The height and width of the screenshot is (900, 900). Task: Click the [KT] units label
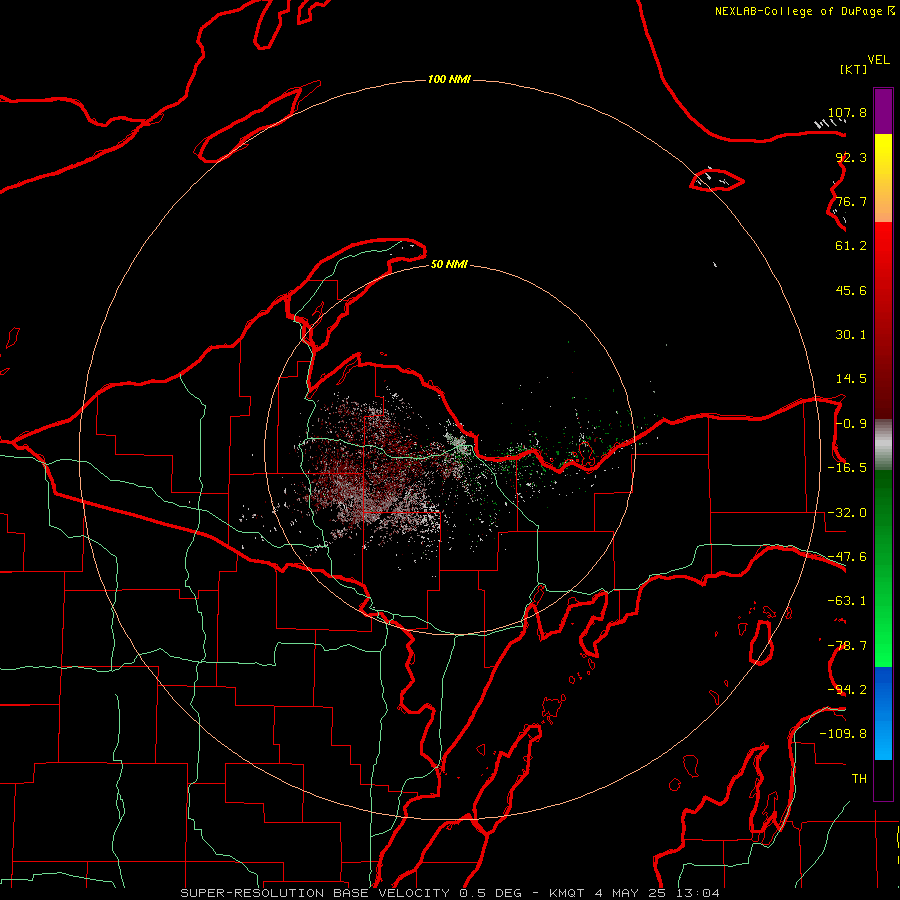[x=853, y=69]
